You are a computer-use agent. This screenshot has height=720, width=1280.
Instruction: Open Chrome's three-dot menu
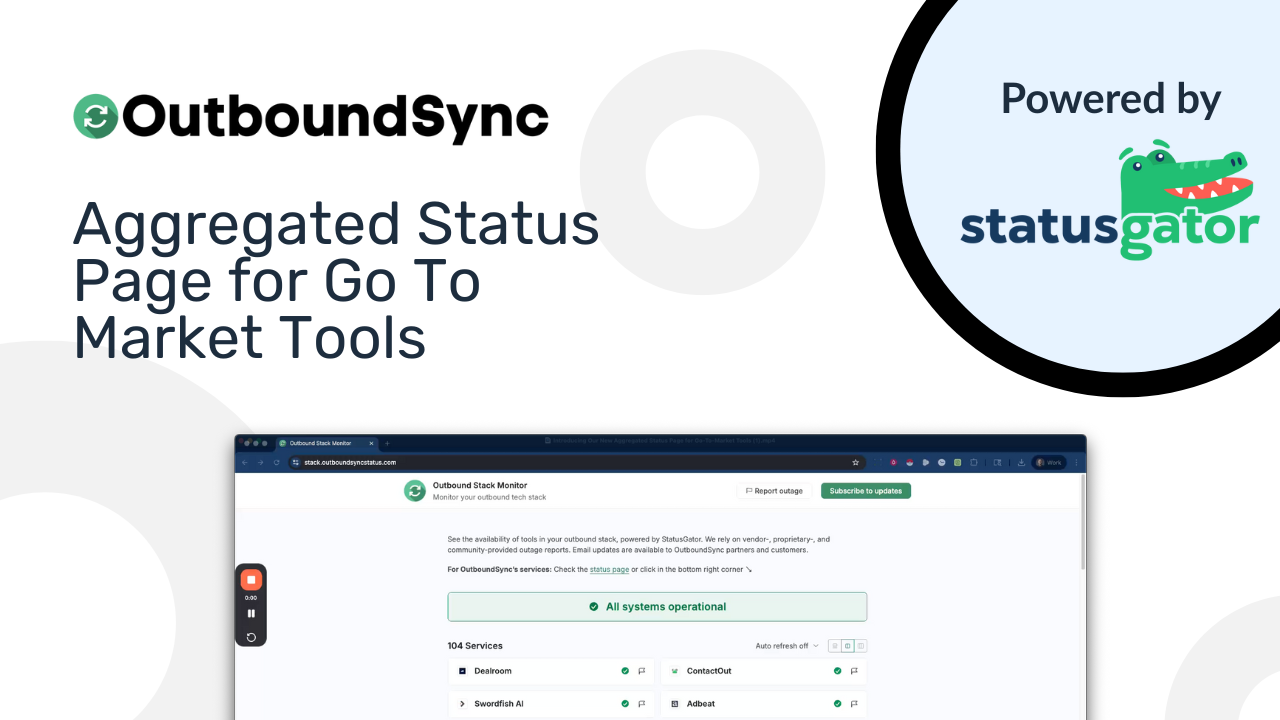tap(1076, 462)
